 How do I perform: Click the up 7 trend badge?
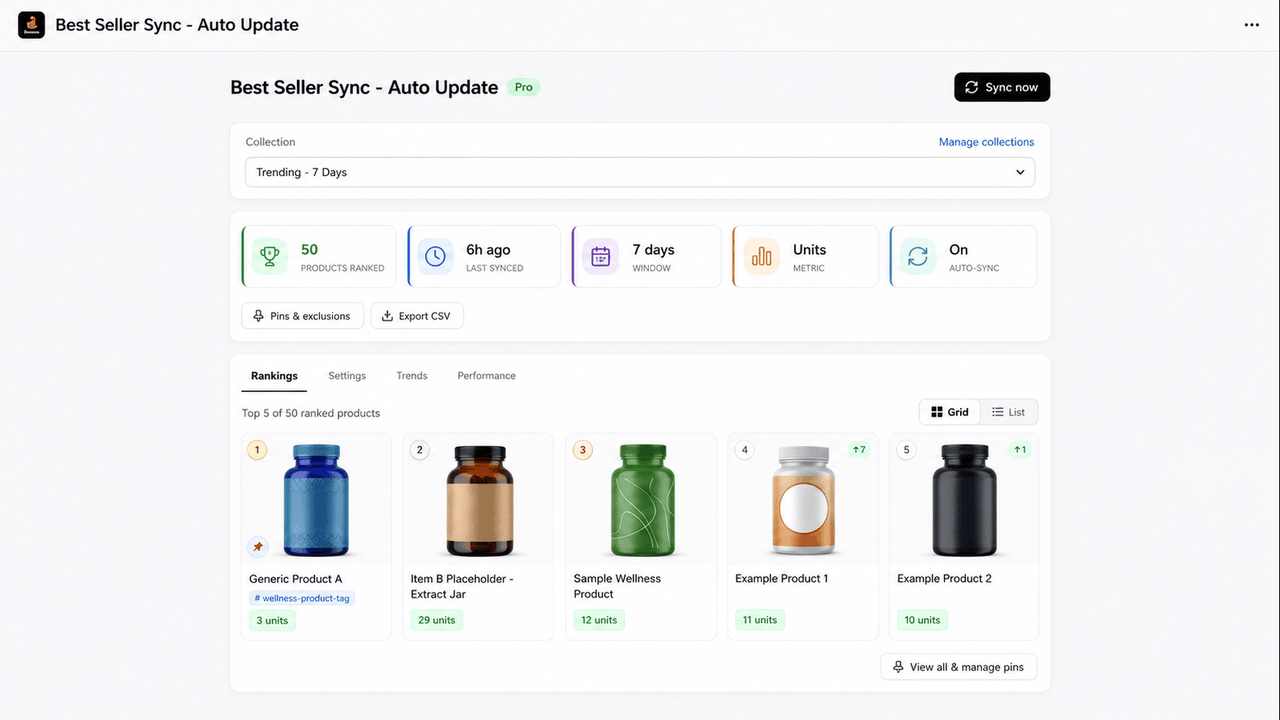pos(858,450)
